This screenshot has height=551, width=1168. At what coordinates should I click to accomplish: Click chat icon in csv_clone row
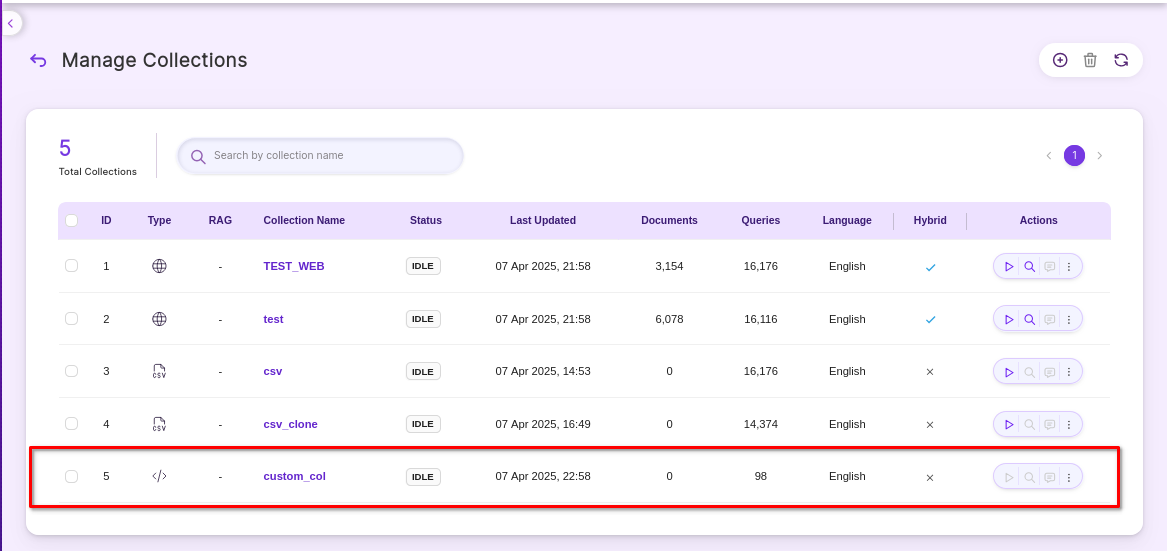coord(1050,424)
